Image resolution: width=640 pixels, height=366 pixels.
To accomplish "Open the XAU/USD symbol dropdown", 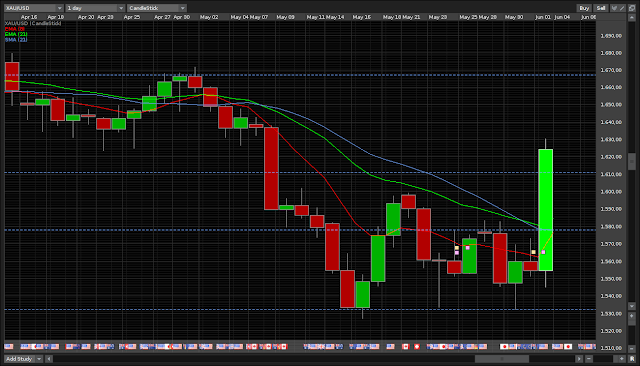I will 33,8.
